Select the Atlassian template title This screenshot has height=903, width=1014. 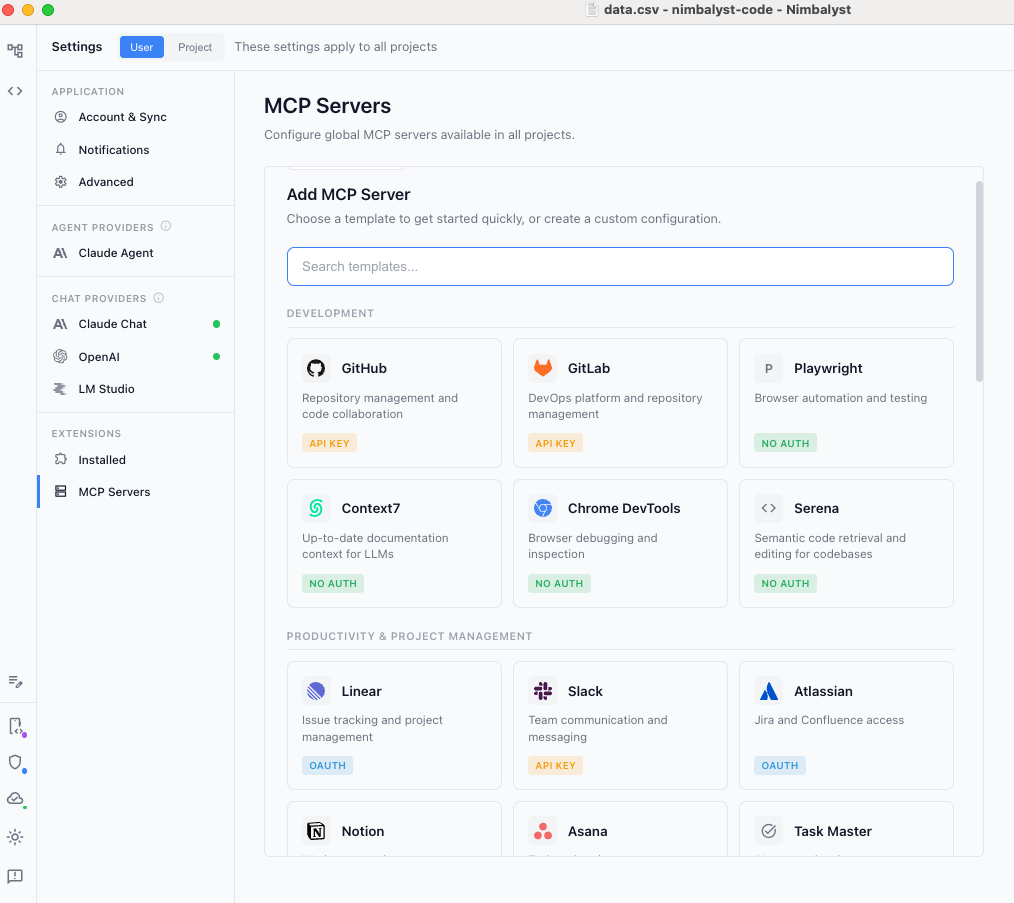pos(823,691)
